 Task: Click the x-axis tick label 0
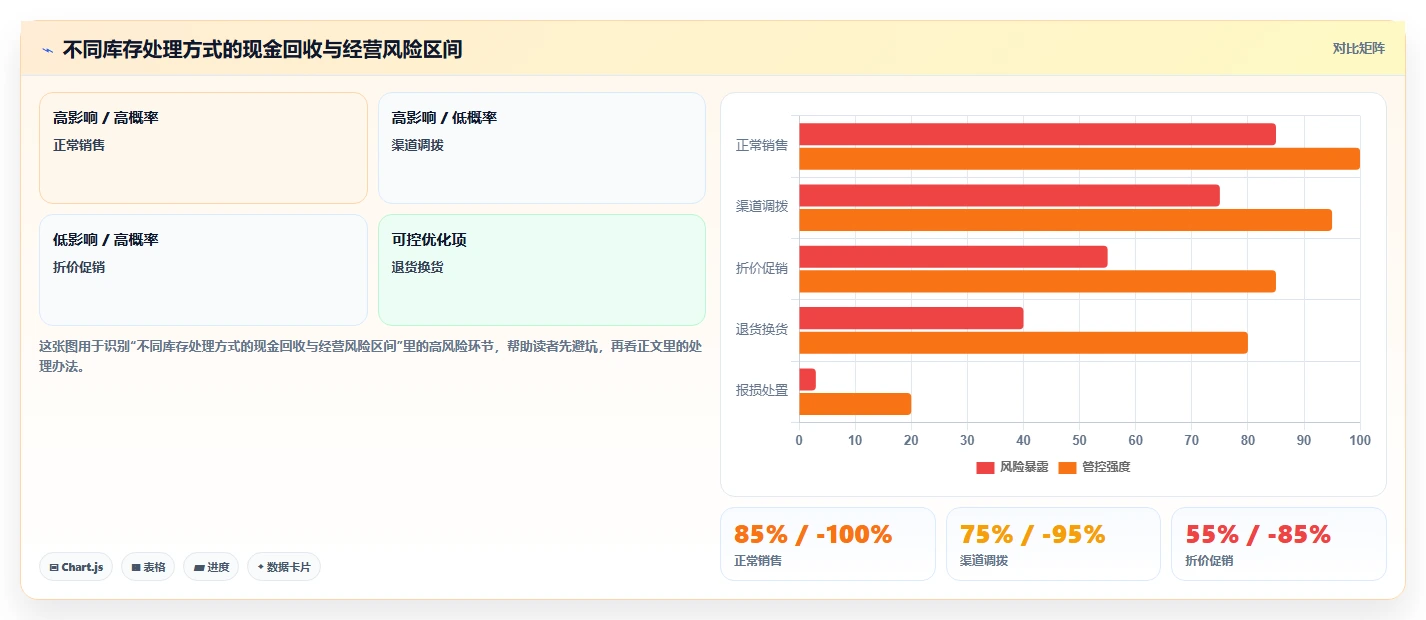click(x=798, y=440)
